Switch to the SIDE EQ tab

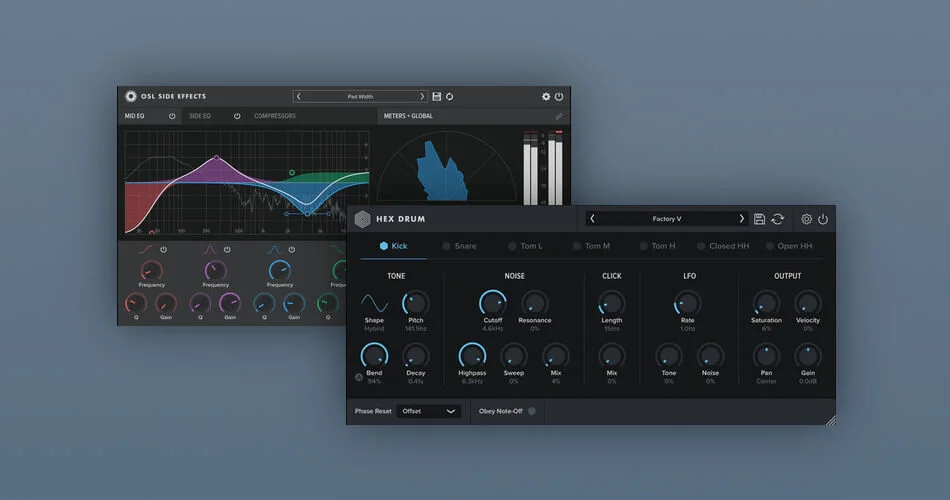click(200, 116)
